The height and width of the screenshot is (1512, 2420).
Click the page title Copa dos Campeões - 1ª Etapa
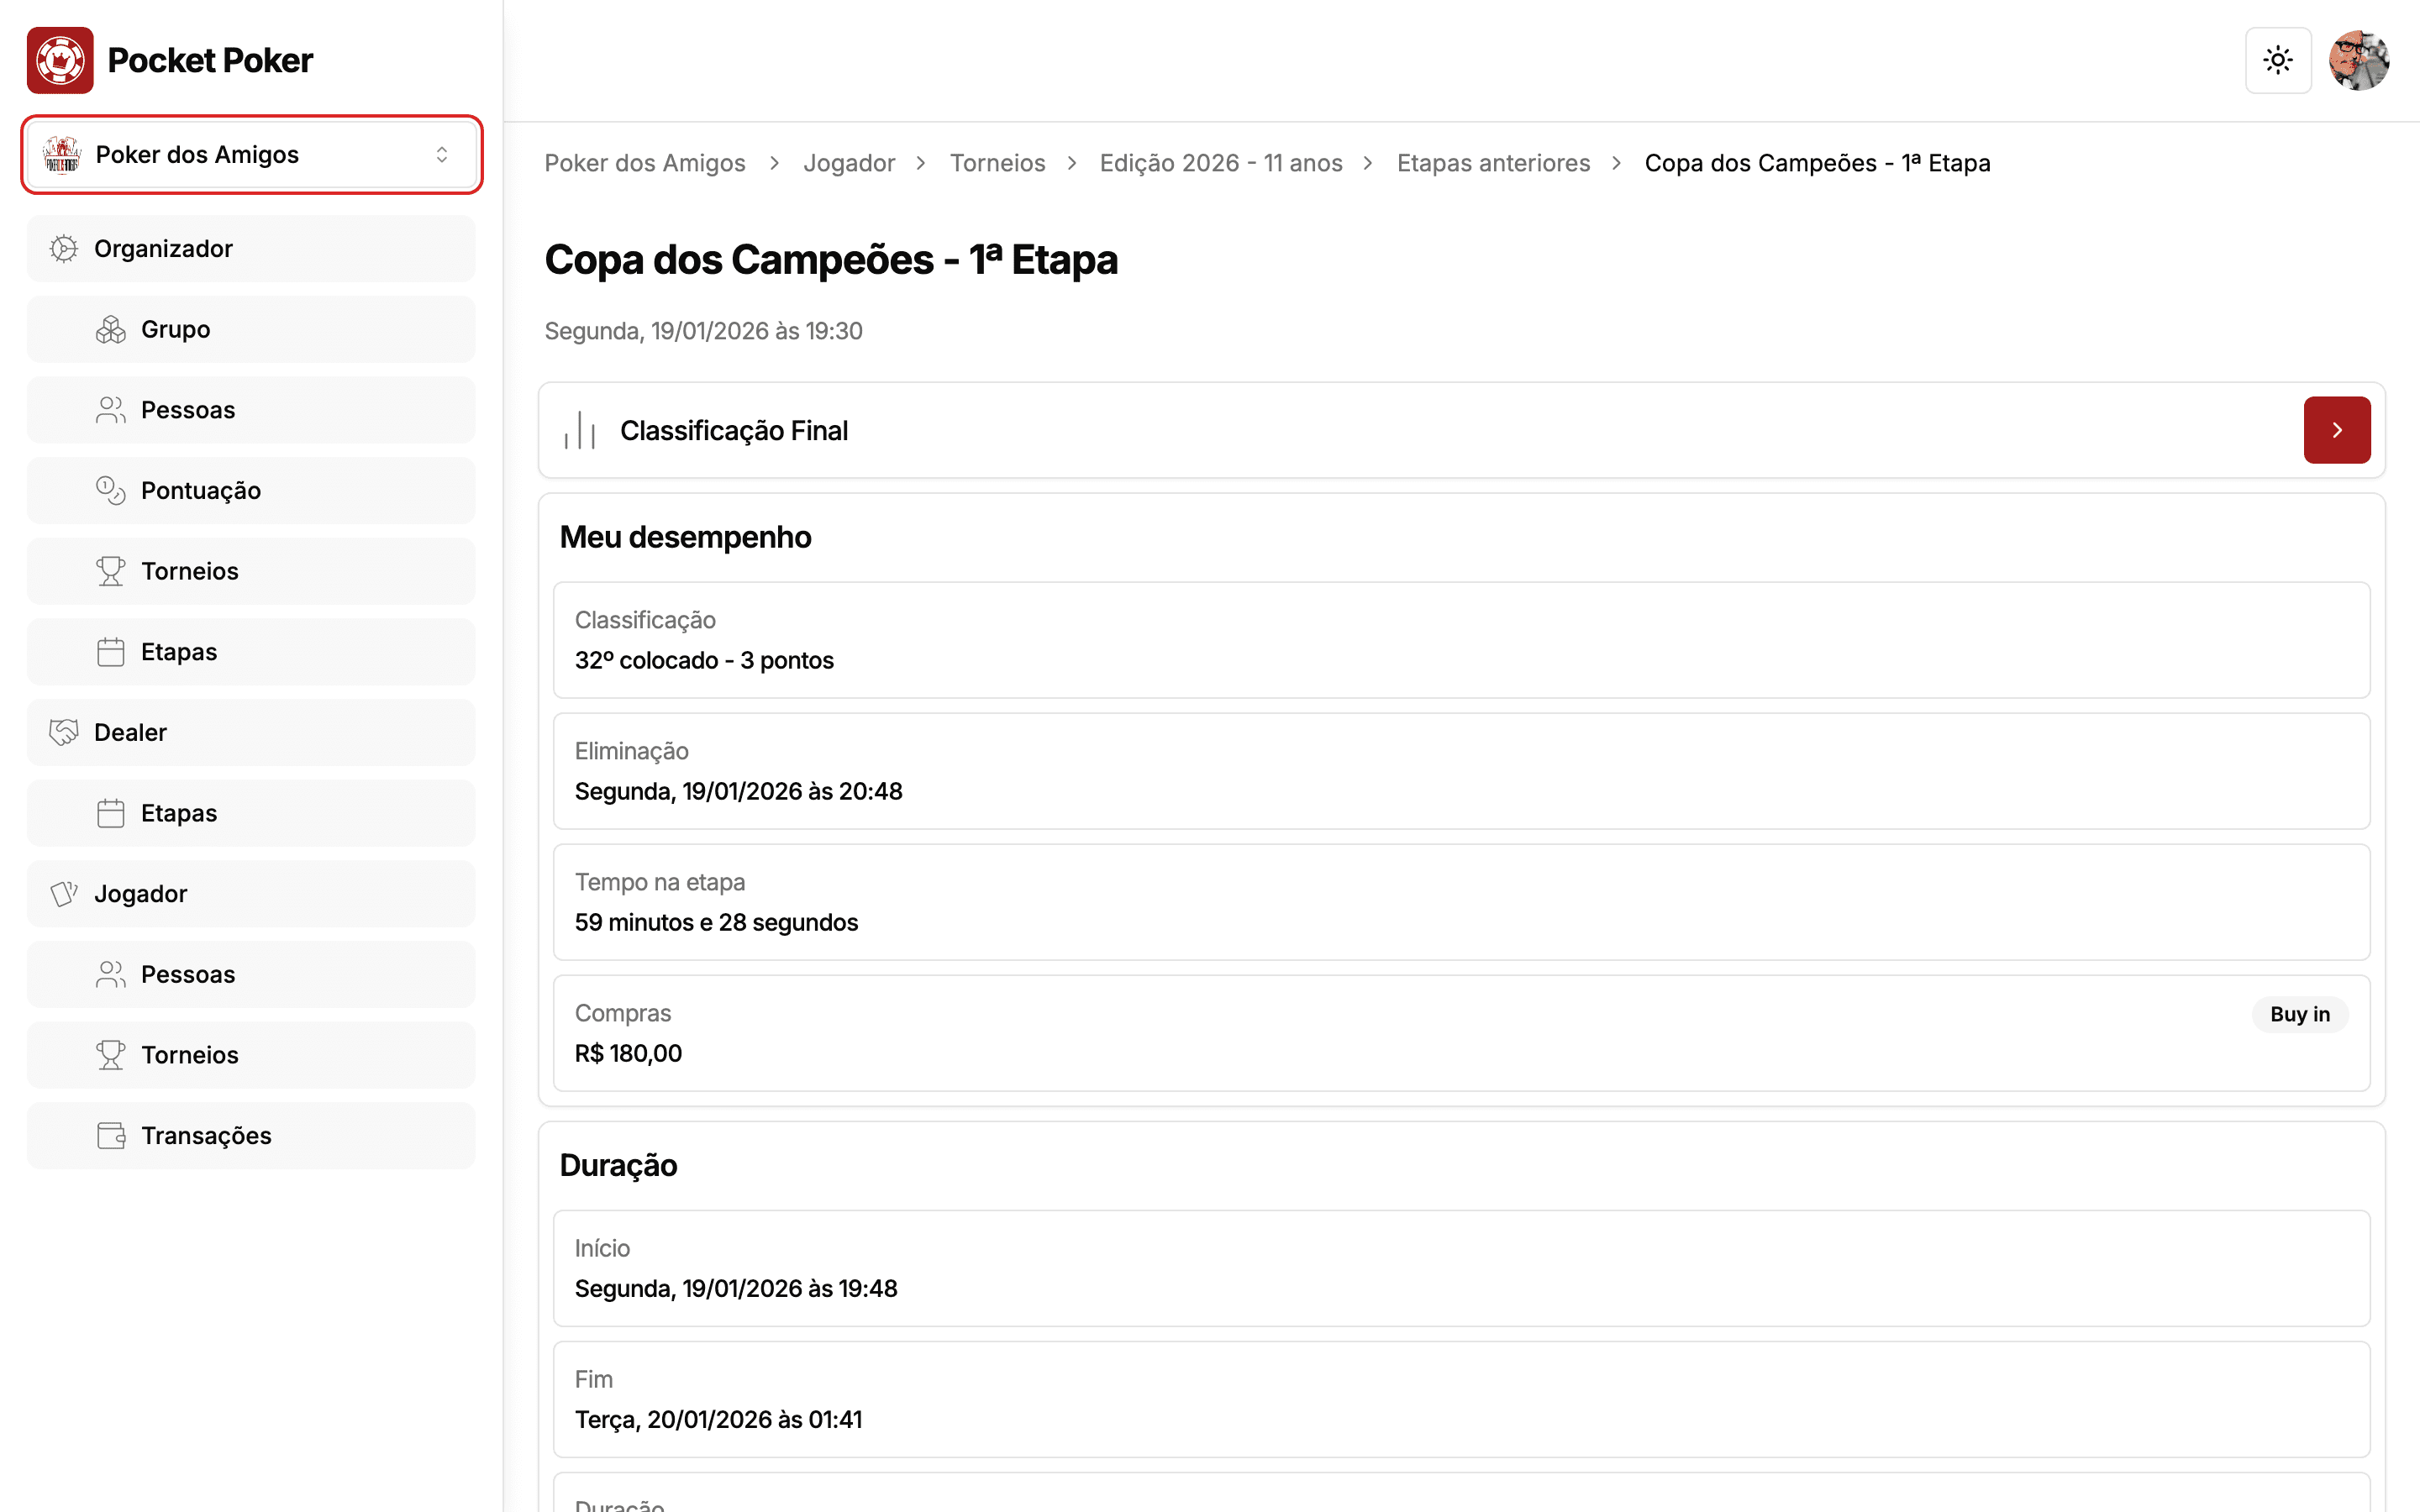pyautogui.click(x=831, y=260)
